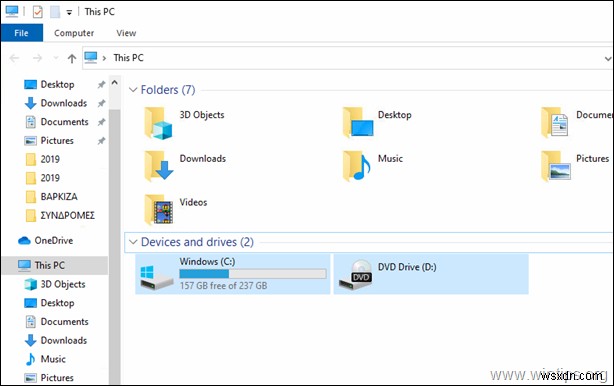Image resolution: width=614 pixels, height=386 pixels.
Task: Select the Windows (C:) drive icon
Action: pyautogui.click(x=157, y=277)
